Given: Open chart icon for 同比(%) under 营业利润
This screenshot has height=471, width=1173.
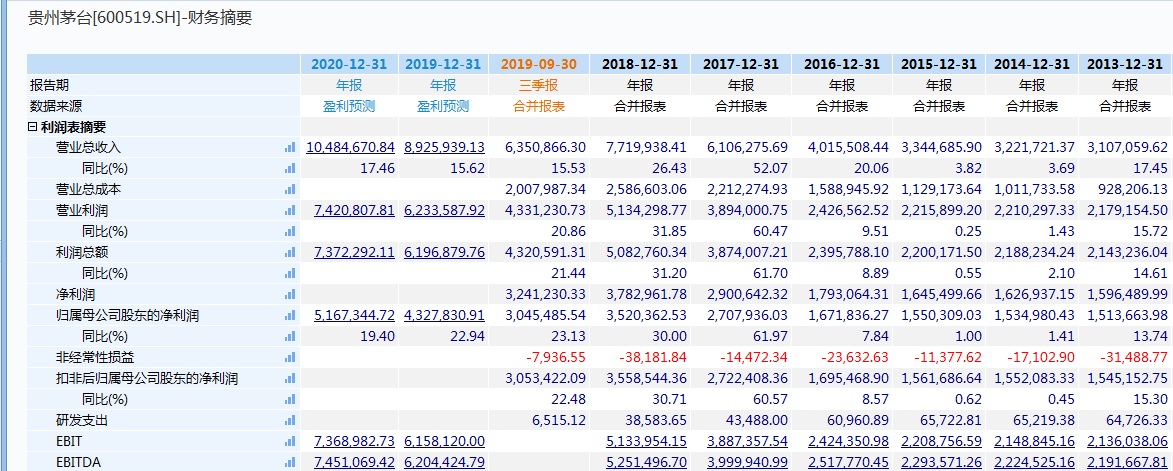Looking at the screenshot, I should (x=290, y=232).
